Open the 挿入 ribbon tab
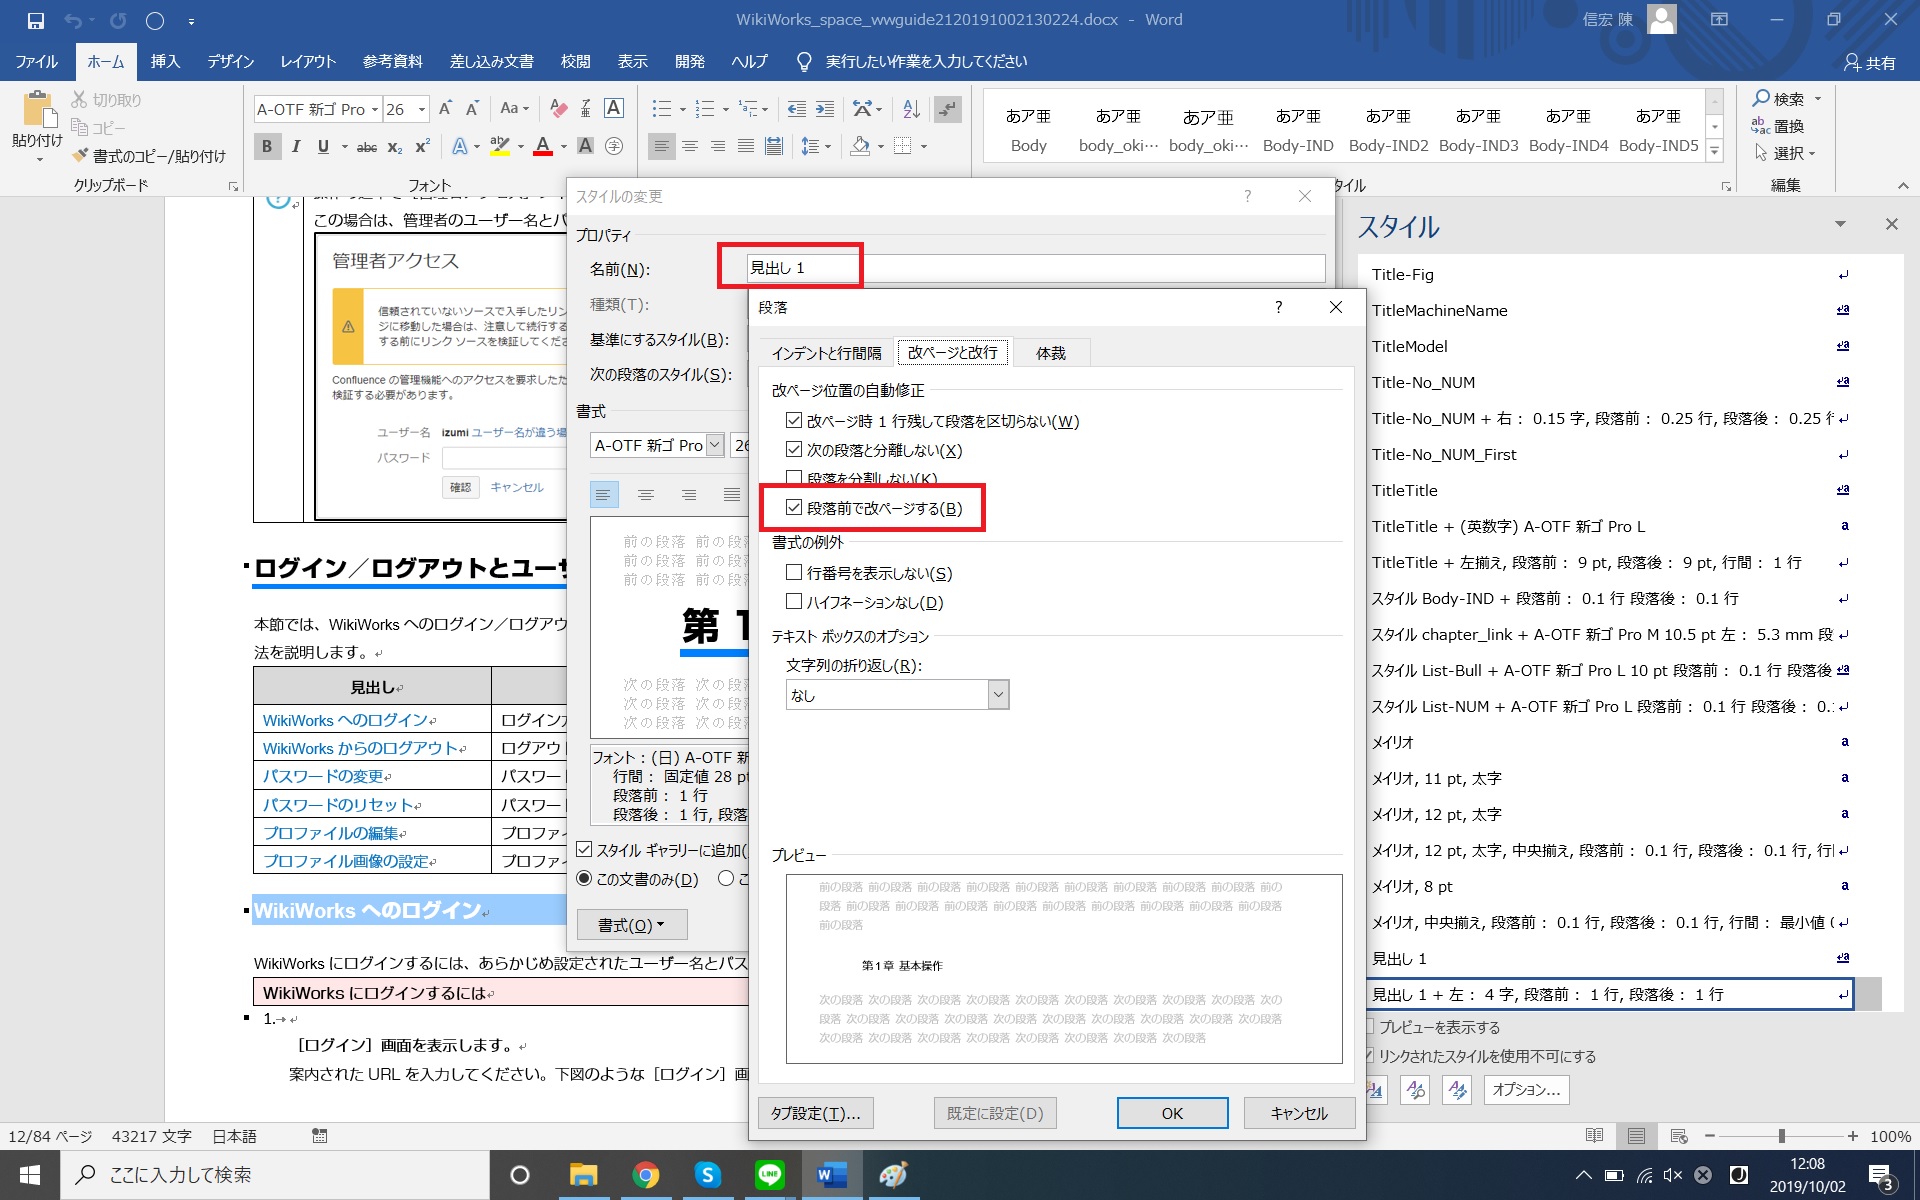1920x1200 pixels. (165, 62)
